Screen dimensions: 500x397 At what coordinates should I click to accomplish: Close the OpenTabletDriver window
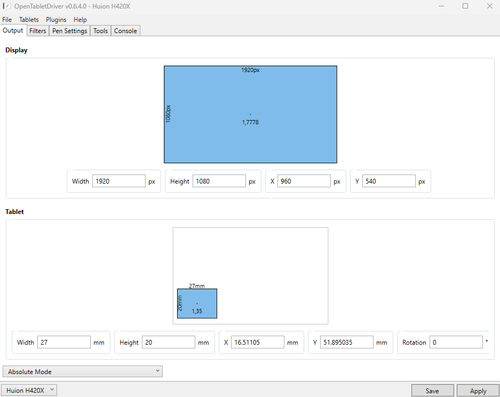point(489,6)
